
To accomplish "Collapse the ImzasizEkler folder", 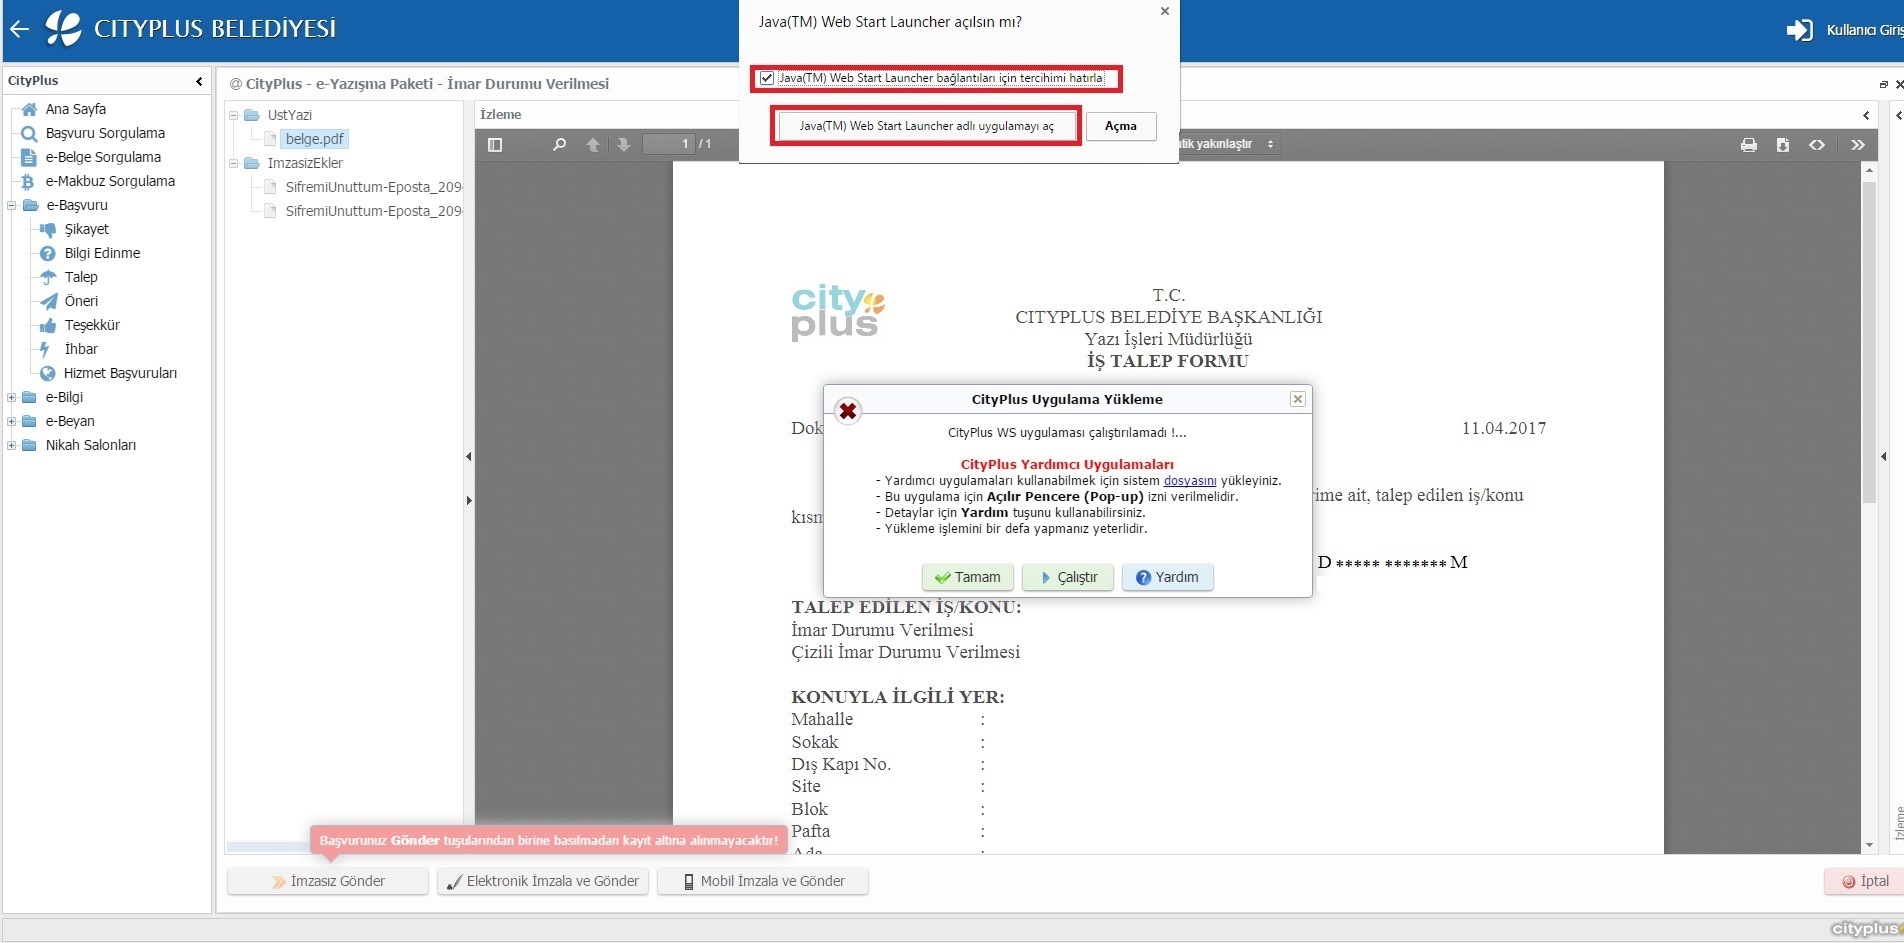I will 234,163.
